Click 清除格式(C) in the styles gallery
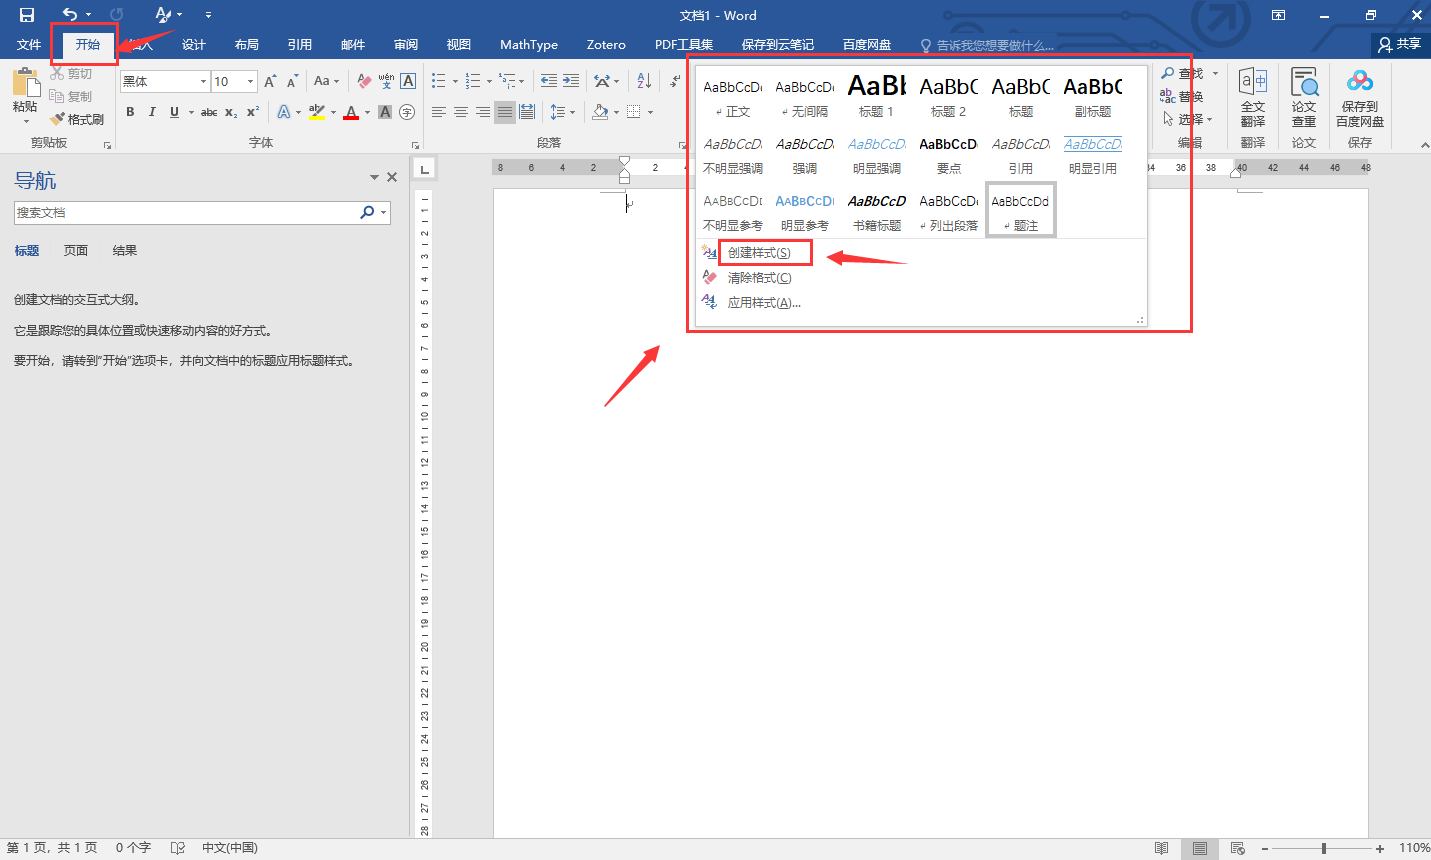Image resolution: width=1431 pixels, height=860 pixels. click(x=759, y=278)
